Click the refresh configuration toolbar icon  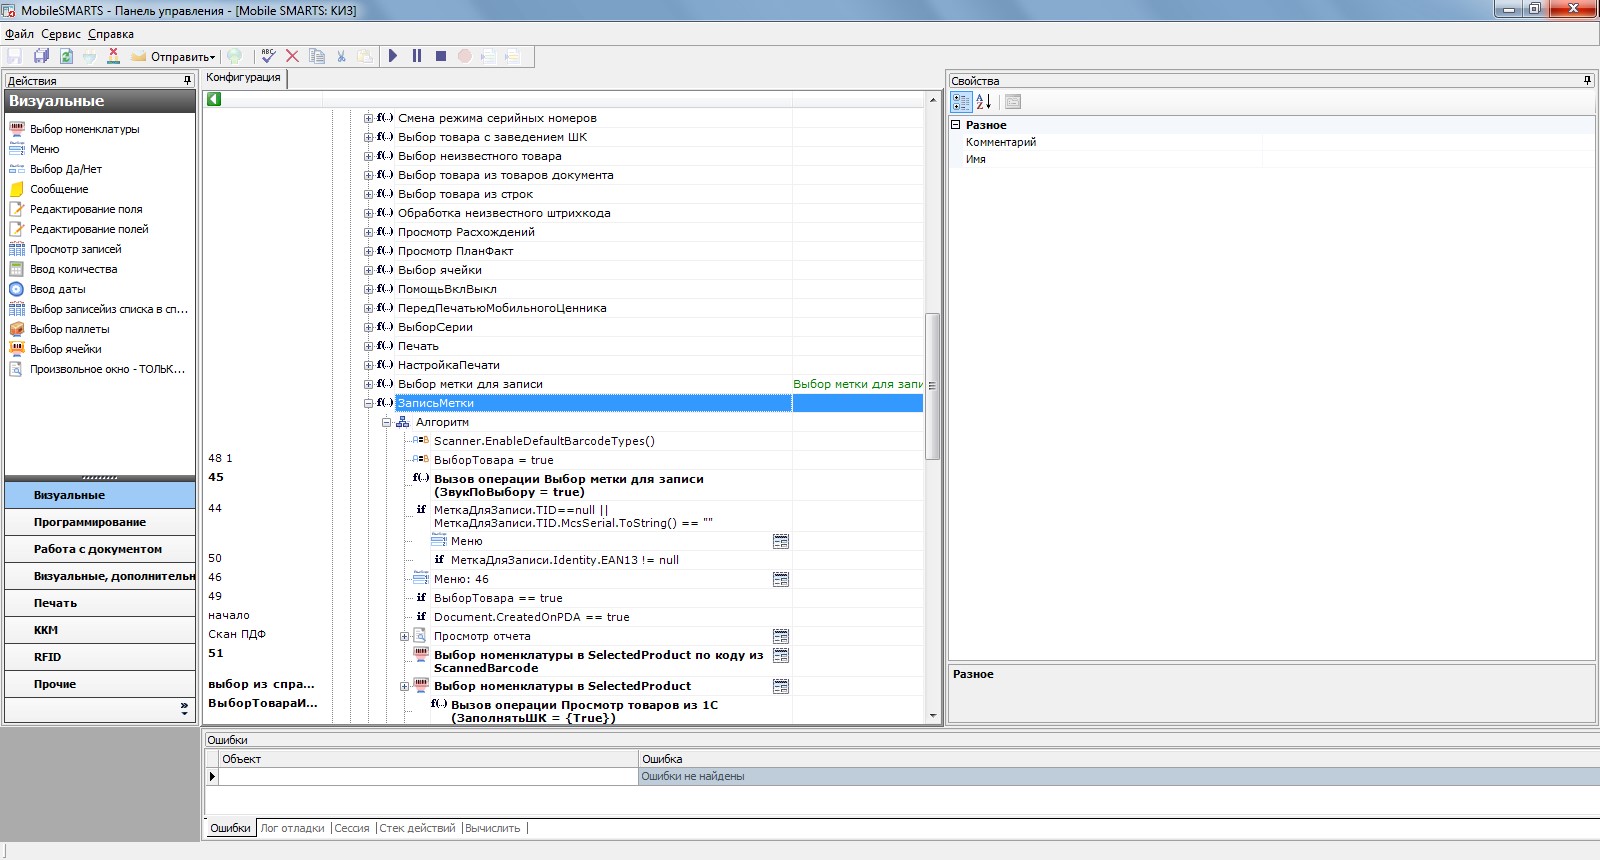pos(66,56)
